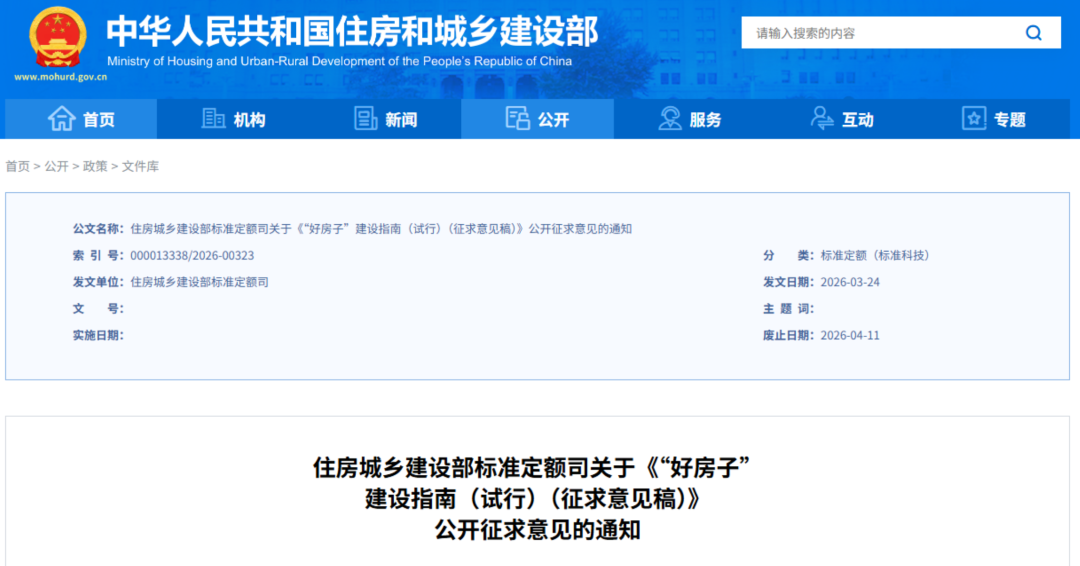Viewport: 1080px width, 566px height.
Task: Switch to the 专题 navigation text label
Action: pyautogui.click(x=1009, y=120)
